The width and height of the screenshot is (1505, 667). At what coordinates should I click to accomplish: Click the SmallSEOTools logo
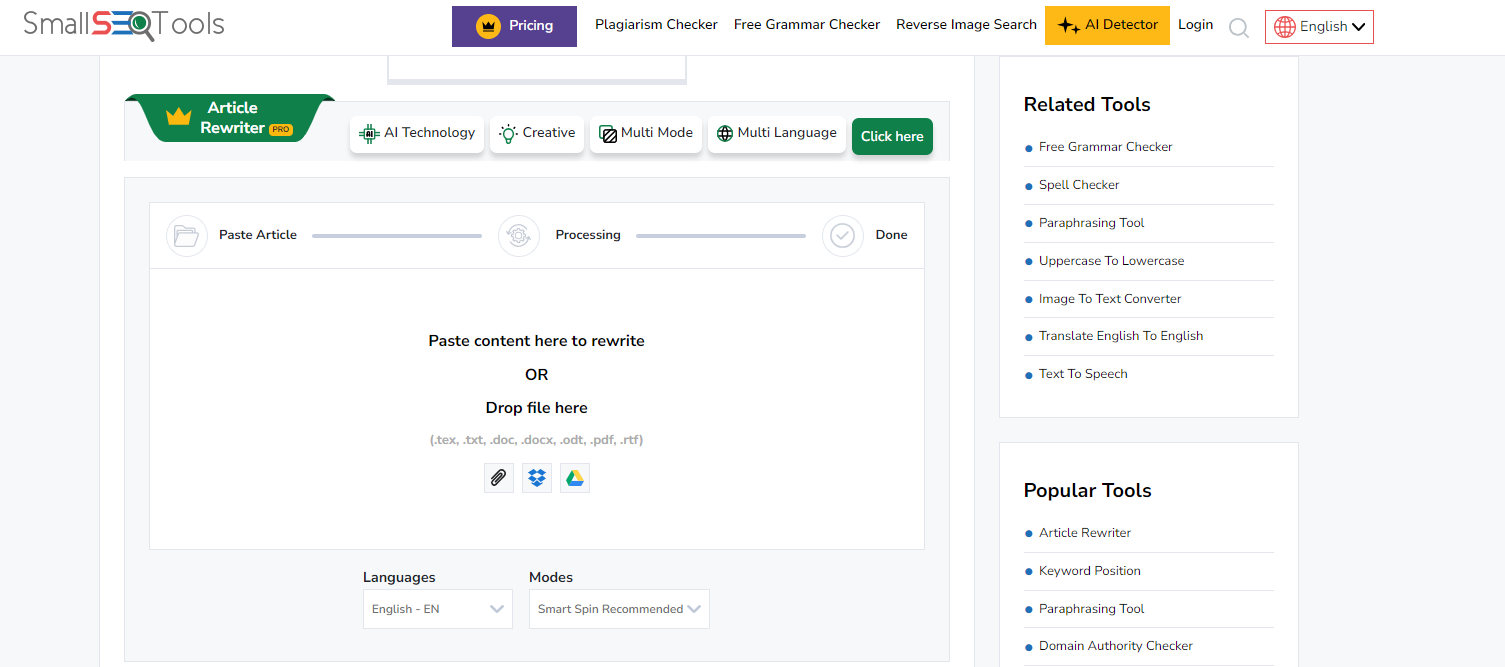click(x=124, y=25)
